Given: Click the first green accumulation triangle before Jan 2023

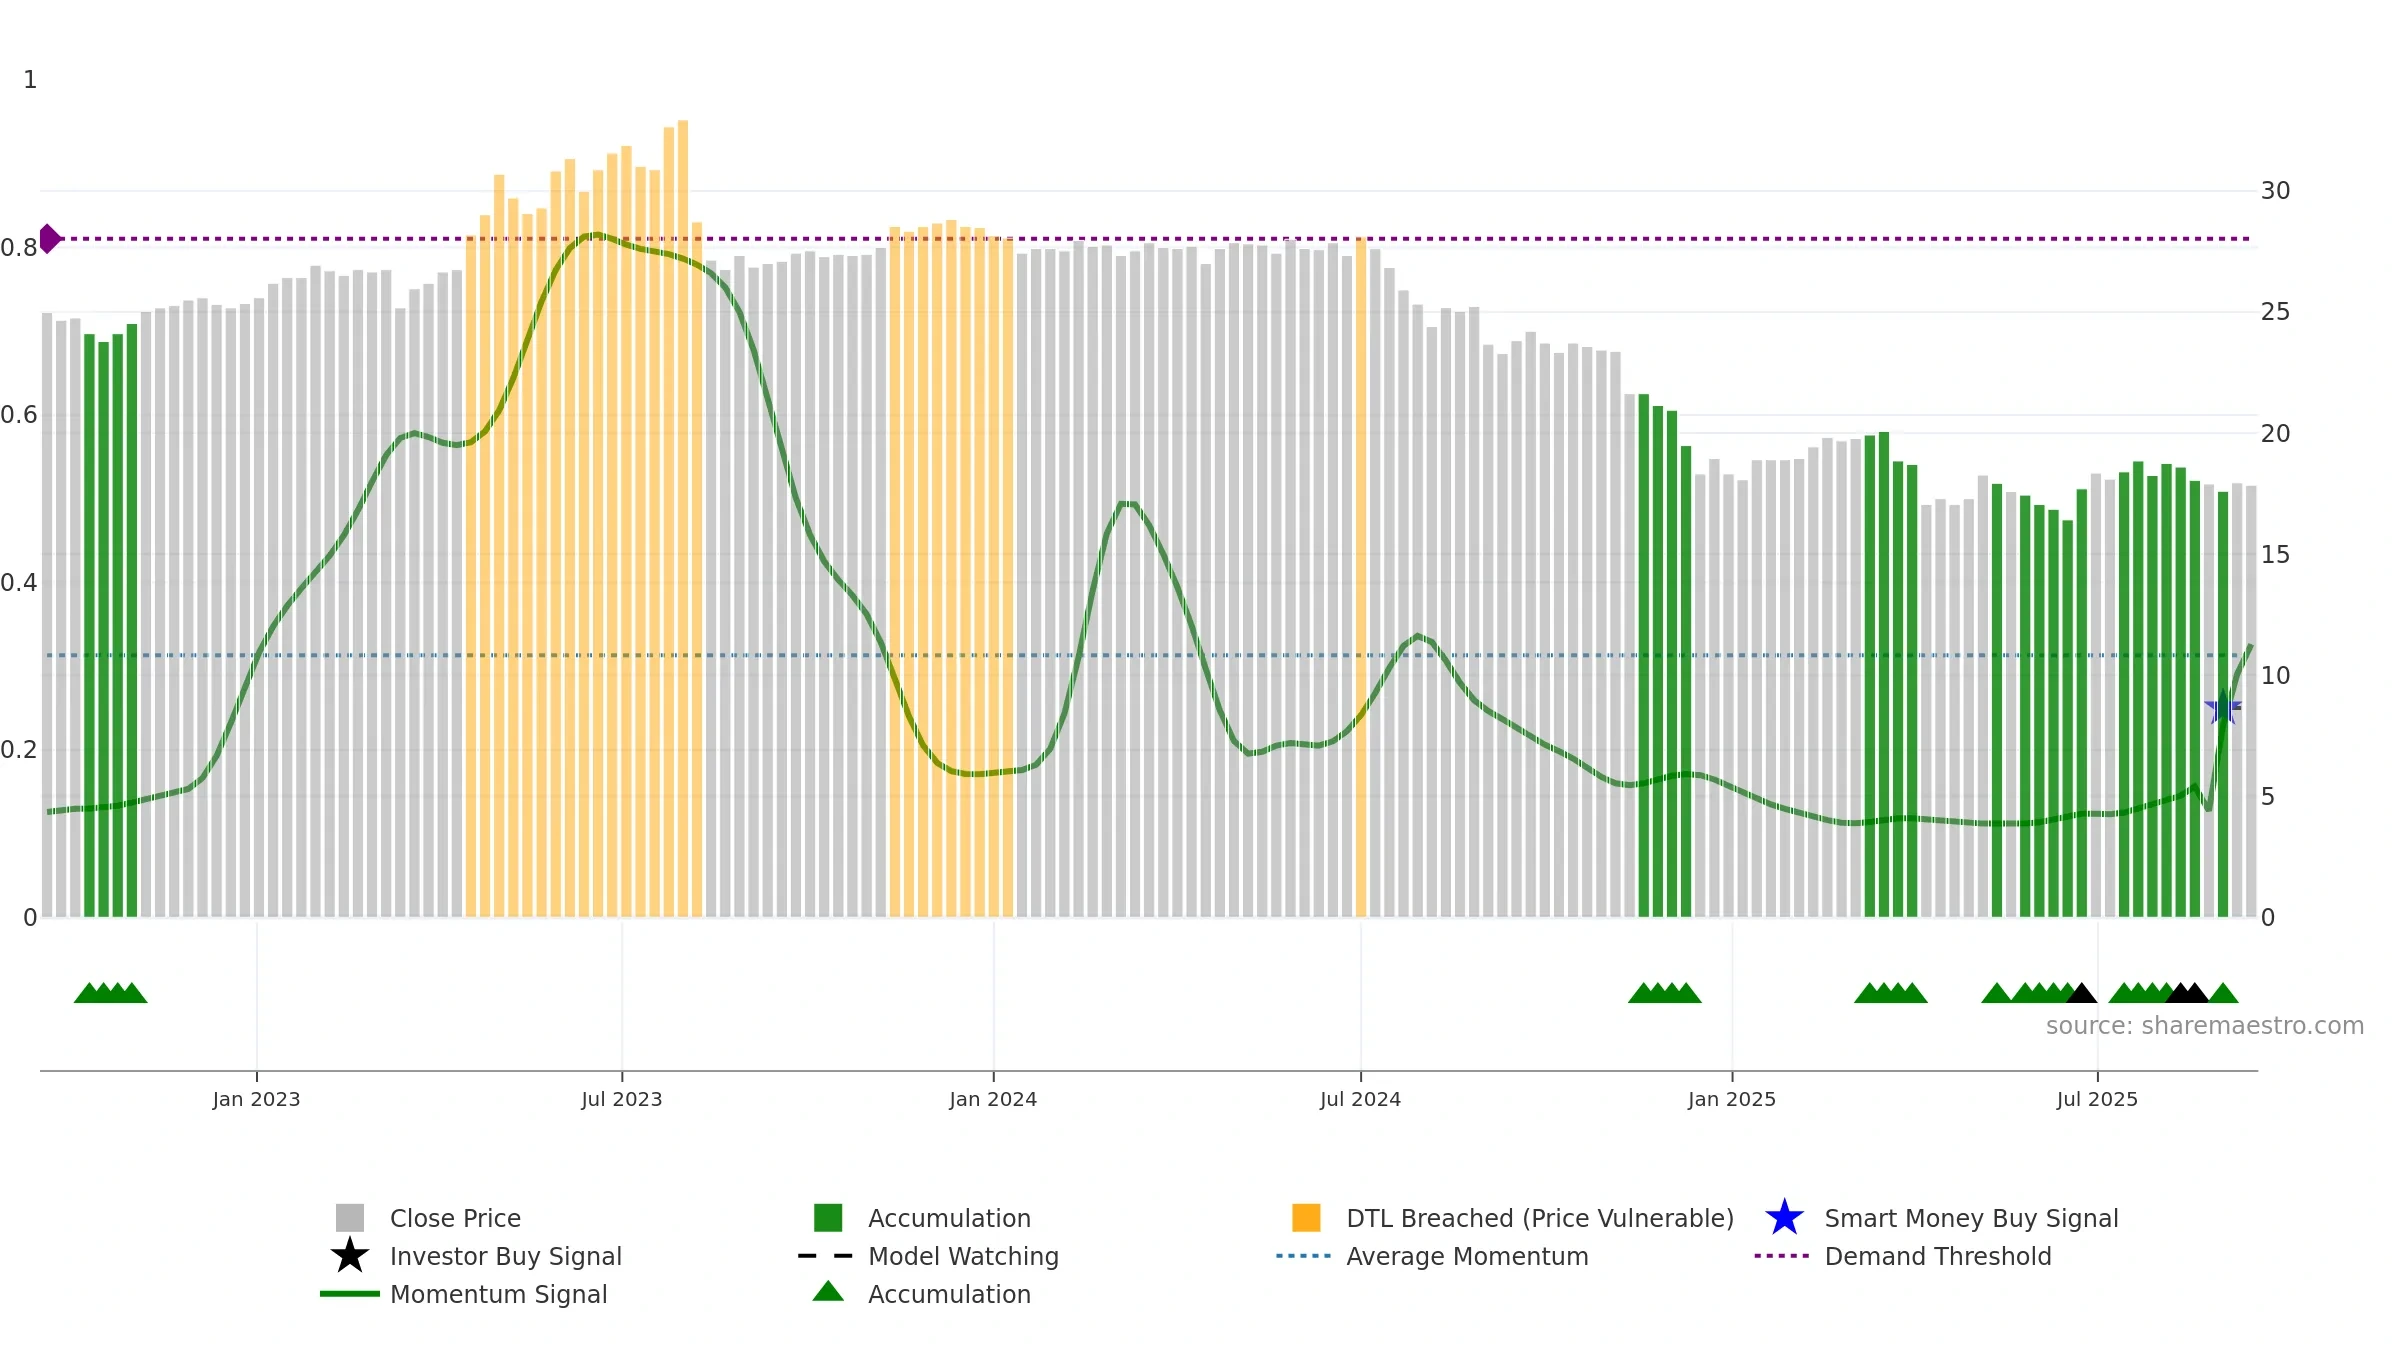Looking at the screenshot, I should (88, 993).
